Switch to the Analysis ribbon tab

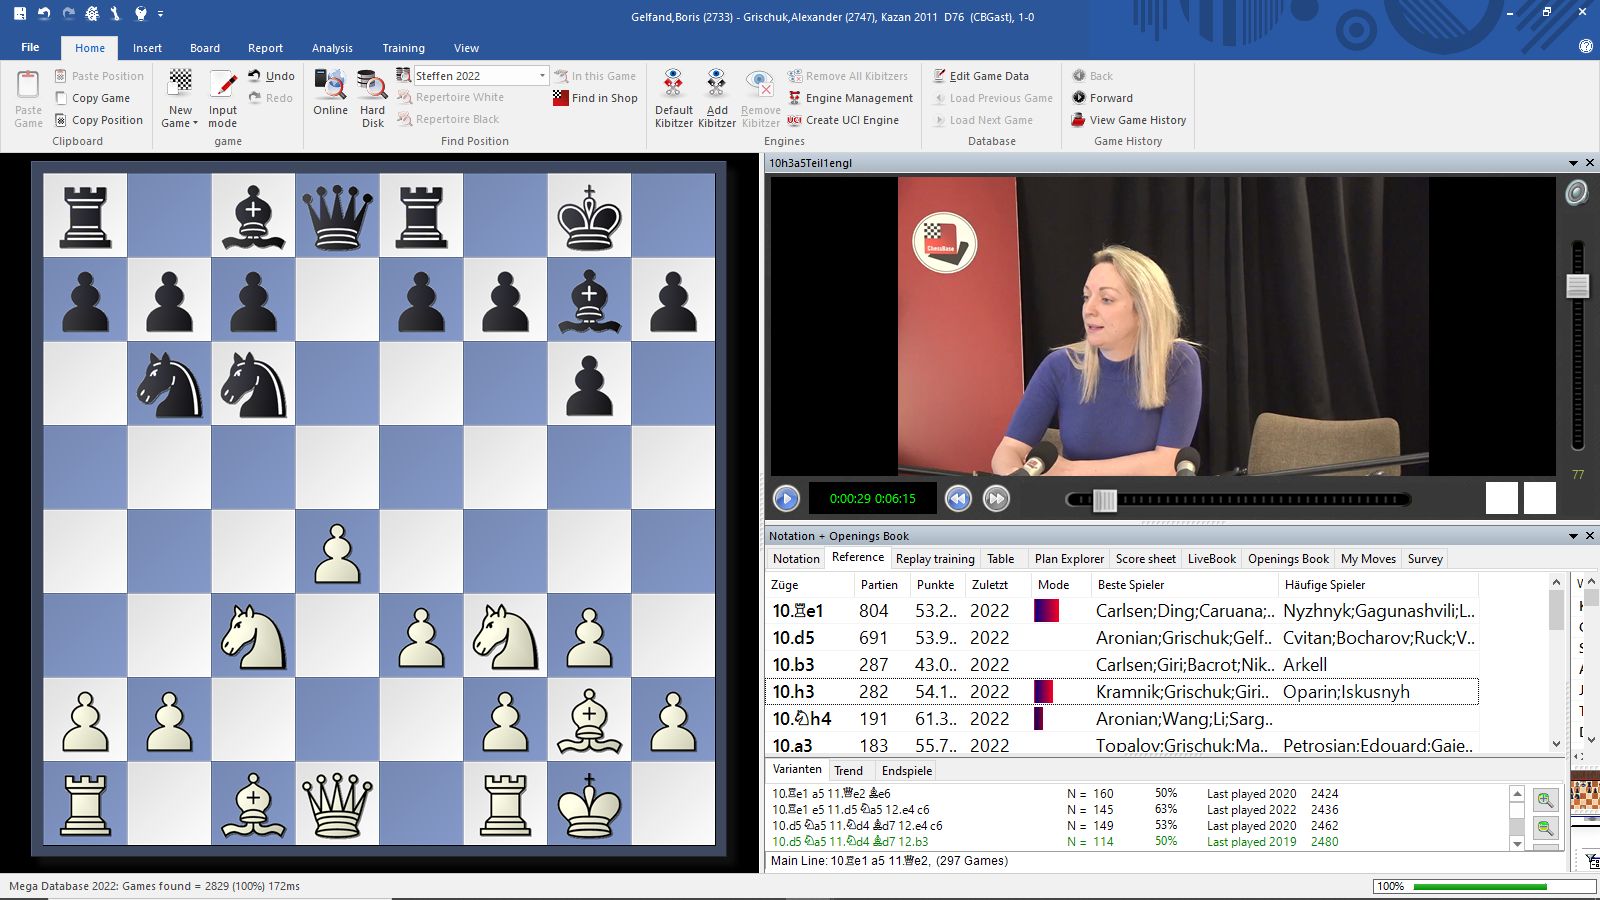pos(332,48)
